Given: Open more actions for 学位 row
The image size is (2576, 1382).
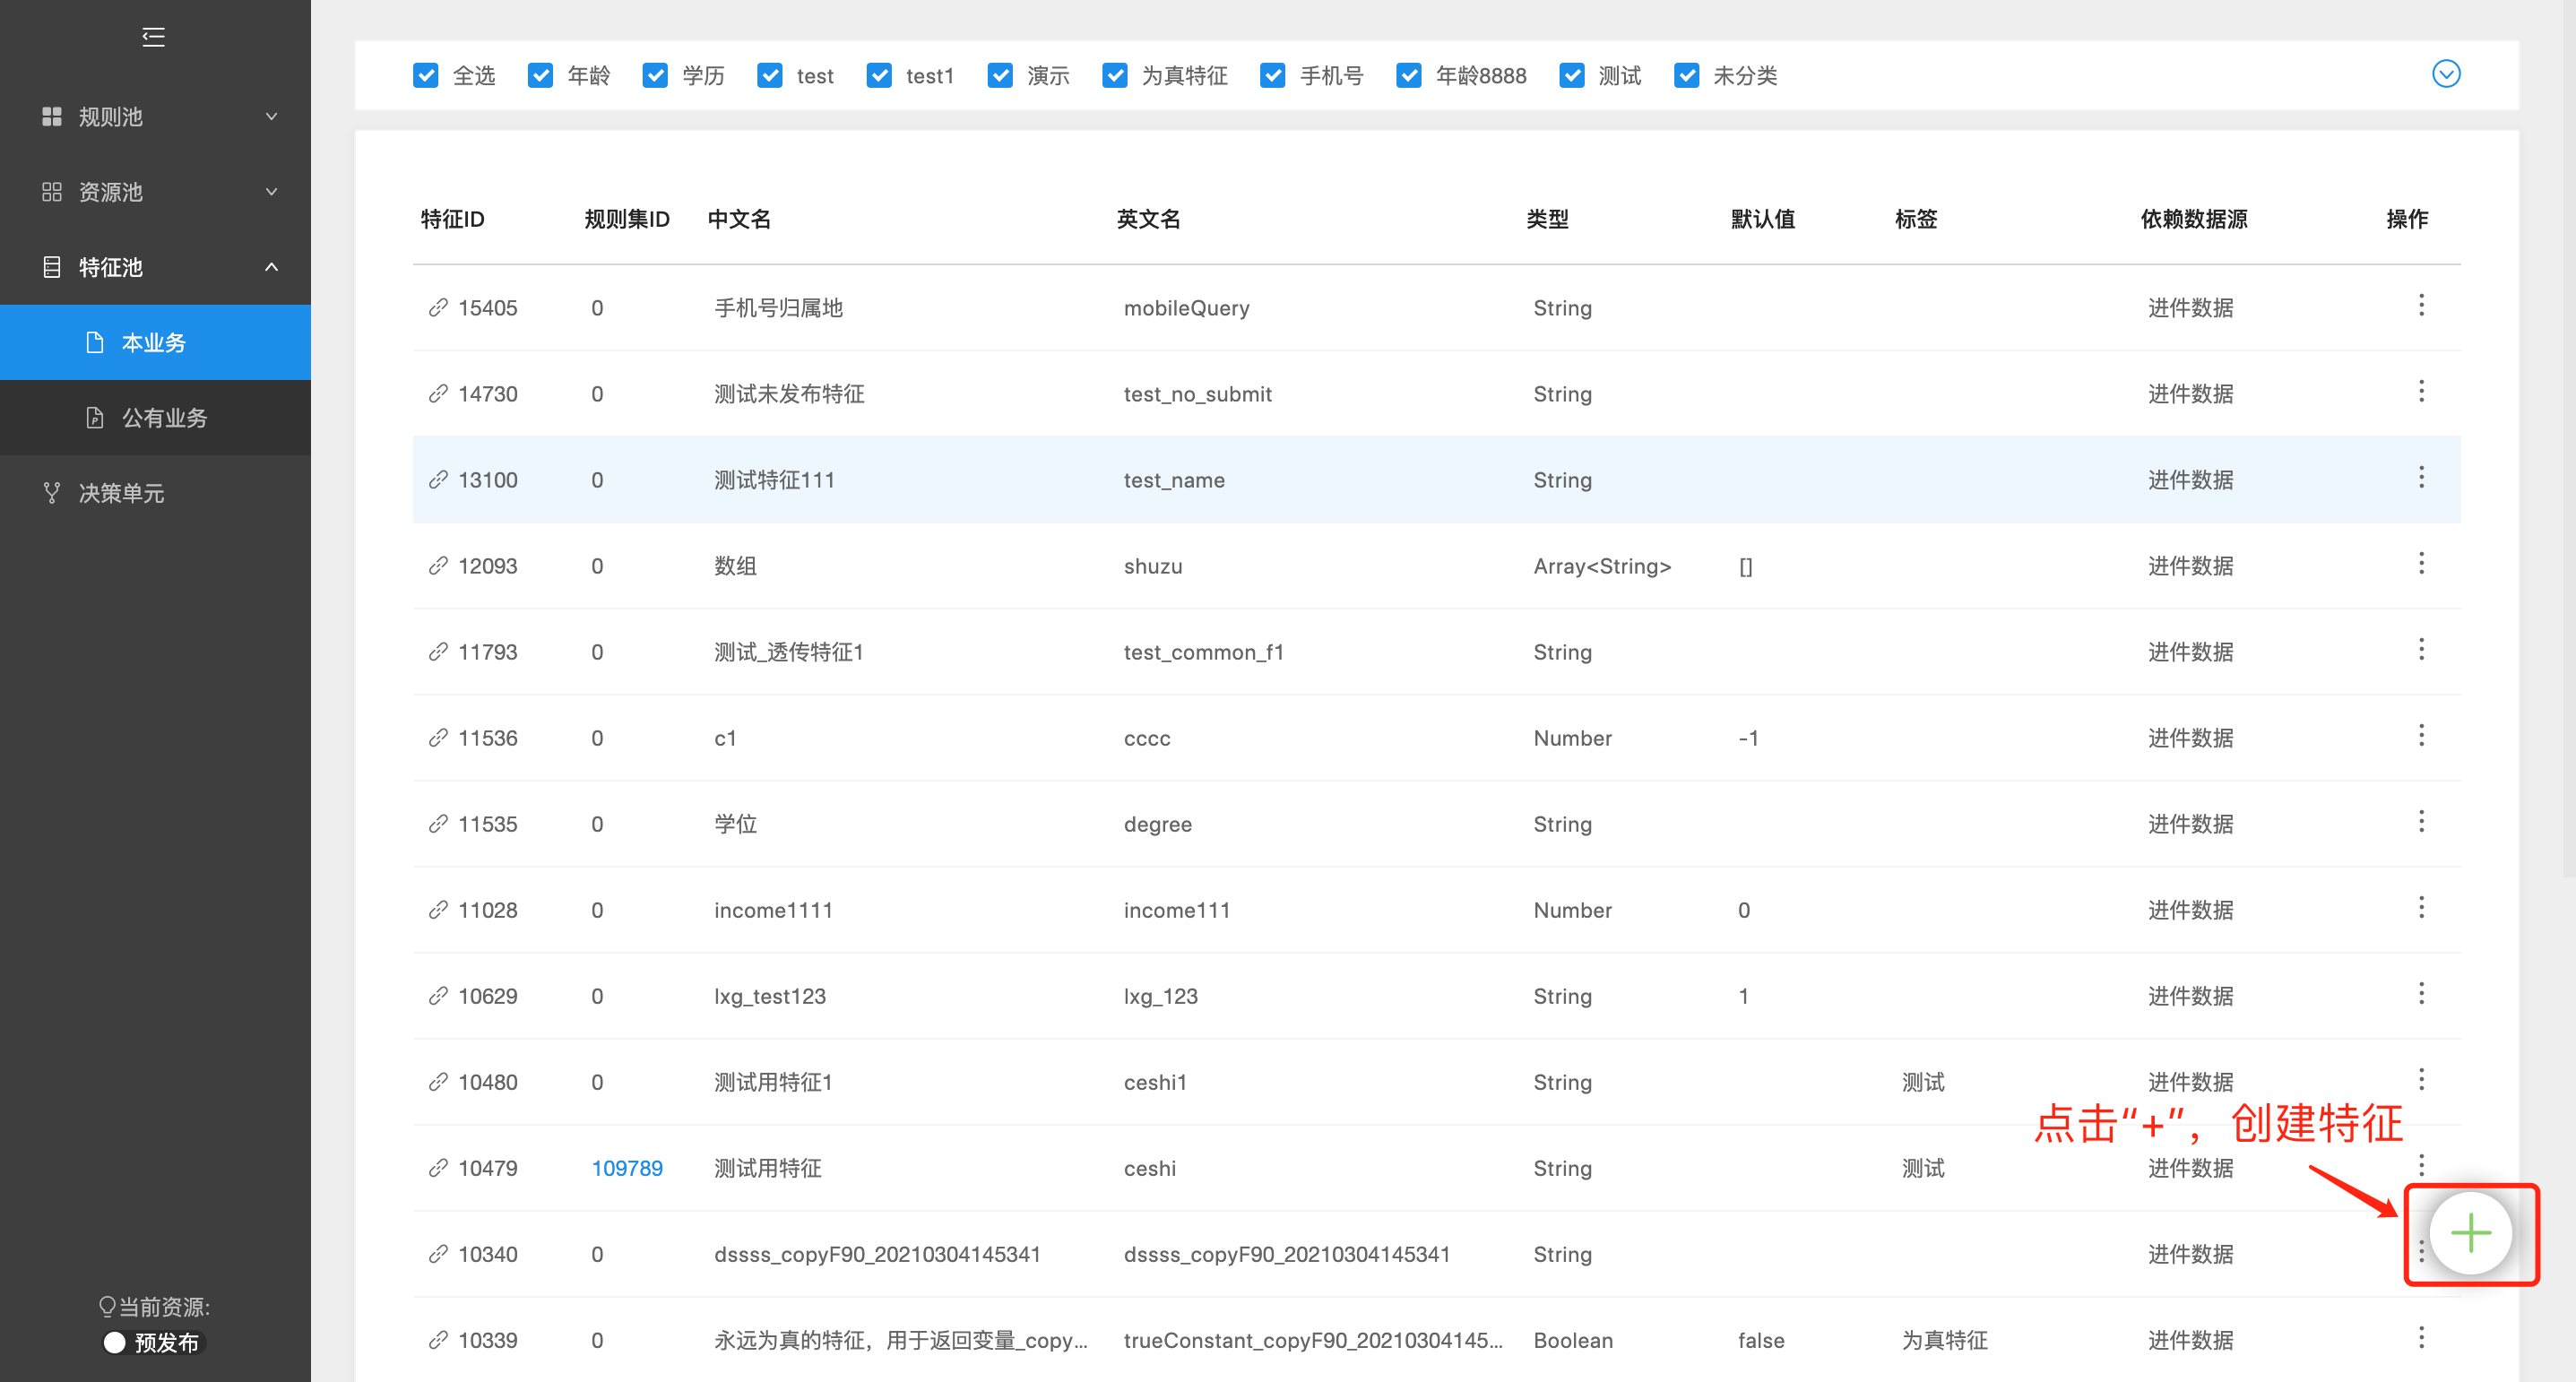Looking at the screenshot, I should click(2421, 821).
